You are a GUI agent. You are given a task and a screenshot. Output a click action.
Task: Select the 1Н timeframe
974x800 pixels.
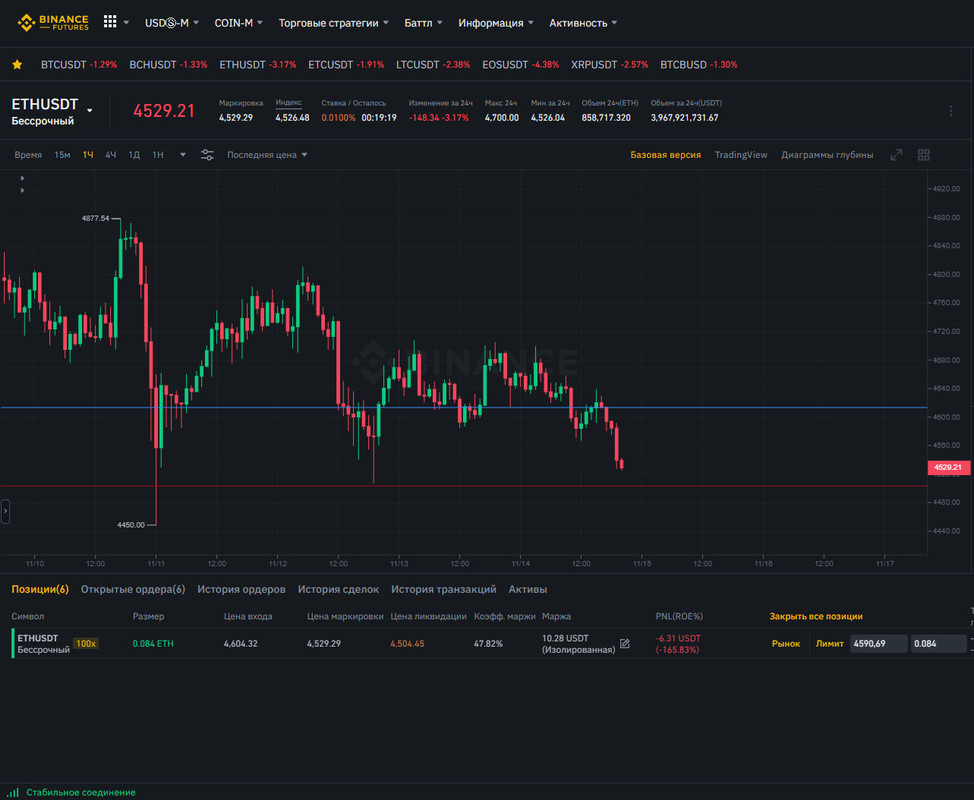(158, 155)
